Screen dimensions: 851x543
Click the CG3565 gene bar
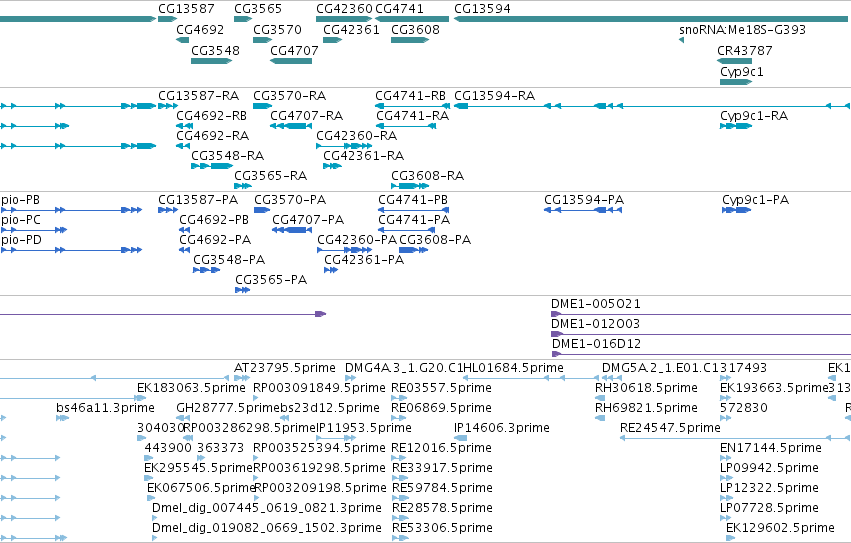pos(243,19)
